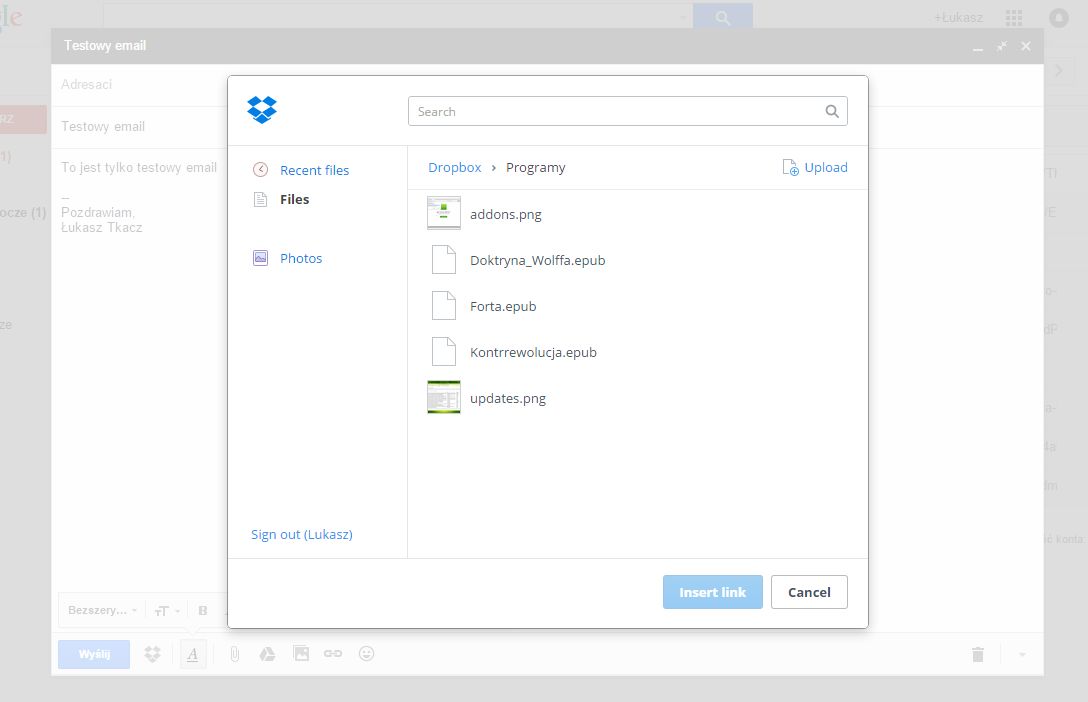The image size is (1088, 702).
Task: Select the addons.png file name
Action: tap(506, 214)
